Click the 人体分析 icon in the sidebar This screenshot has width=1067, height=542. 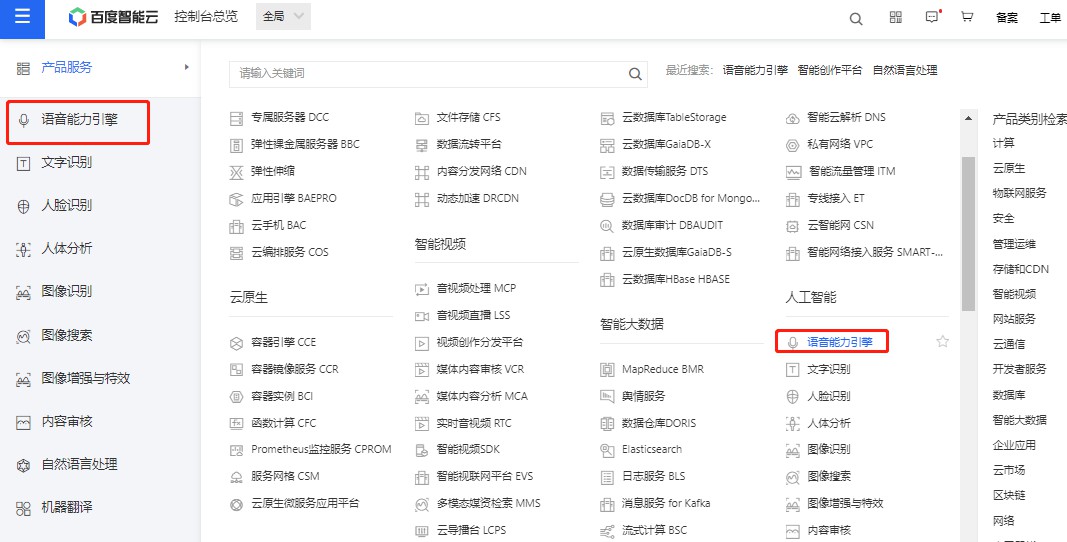(24, 249)
